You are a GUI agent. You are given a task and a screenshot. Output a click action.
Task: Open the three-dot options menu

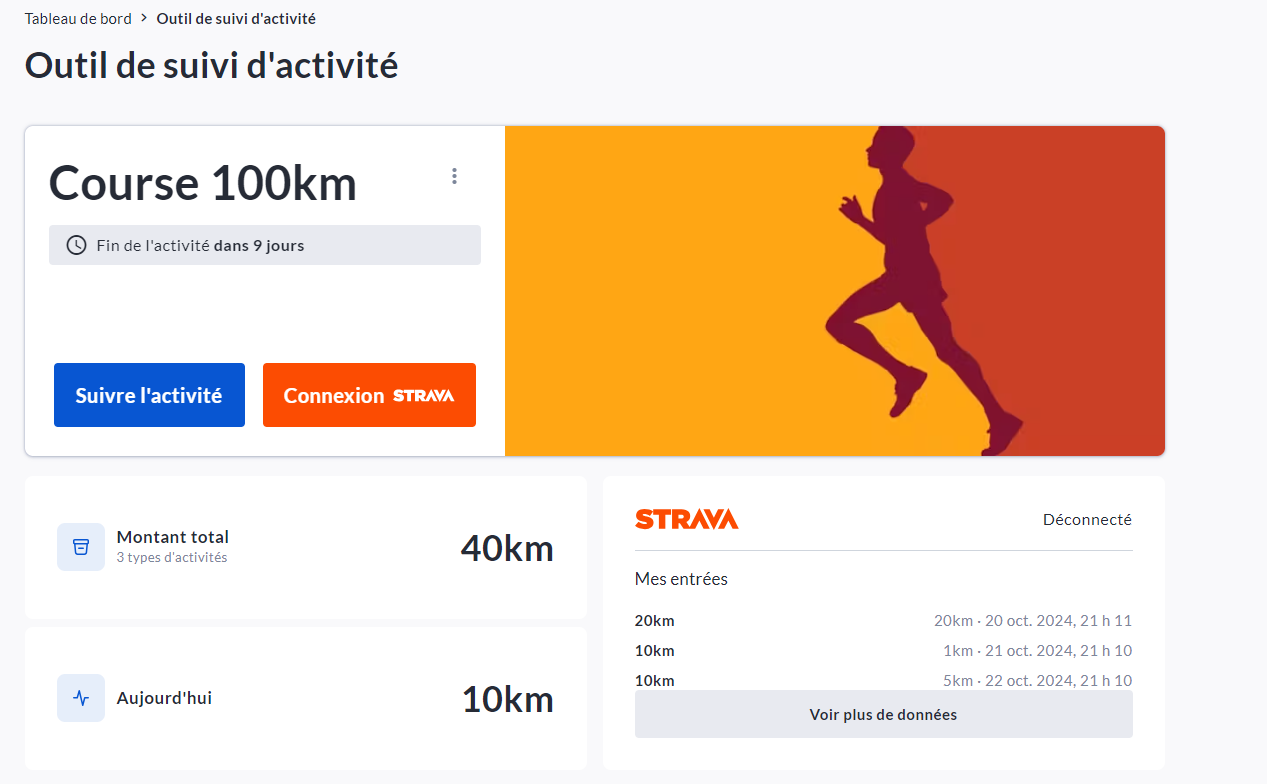tap(454, 176)
